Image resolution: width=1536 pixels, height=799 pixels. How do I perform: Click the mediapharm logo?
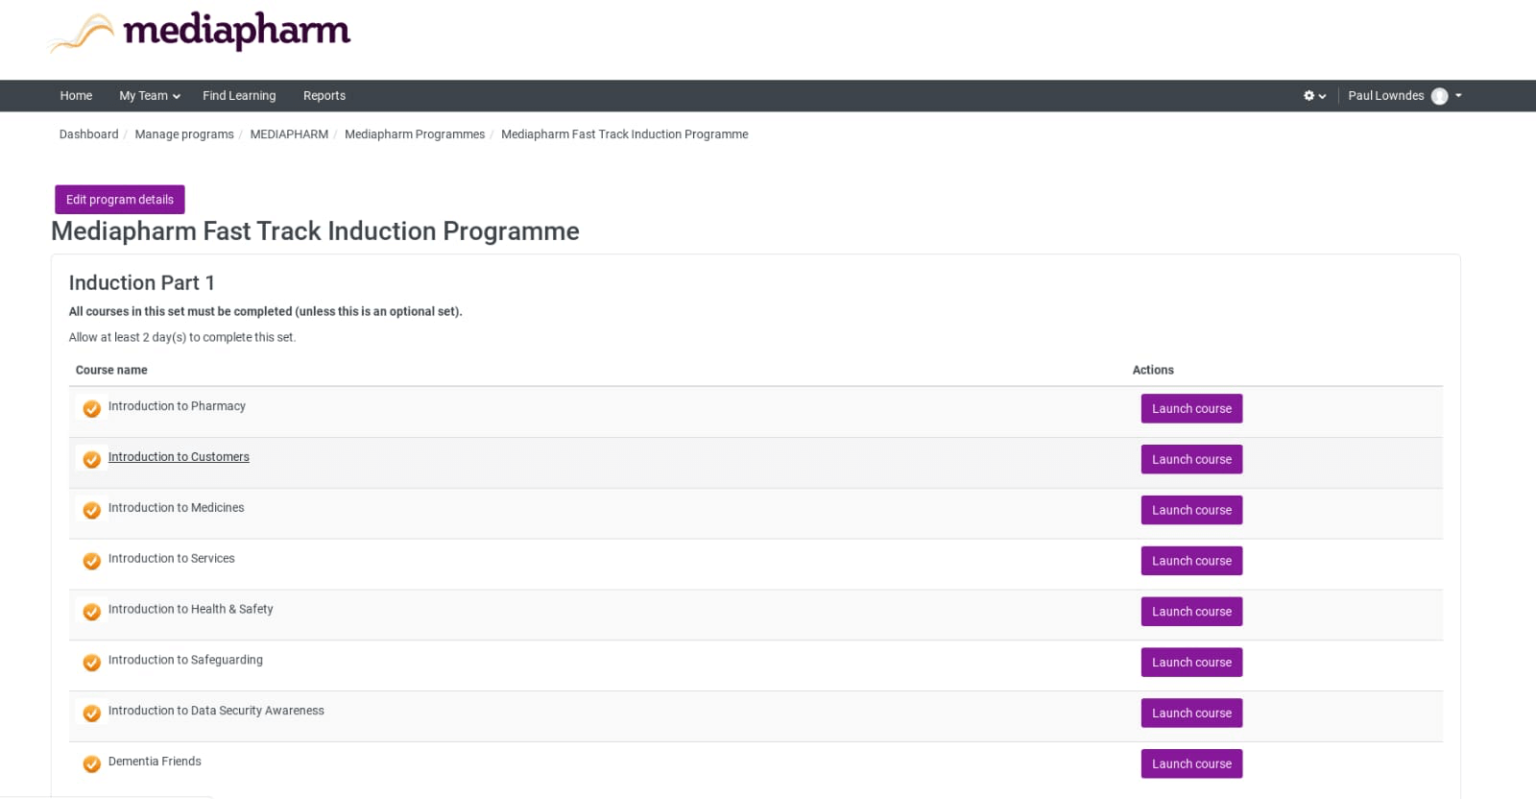click(x=200, y=32)
